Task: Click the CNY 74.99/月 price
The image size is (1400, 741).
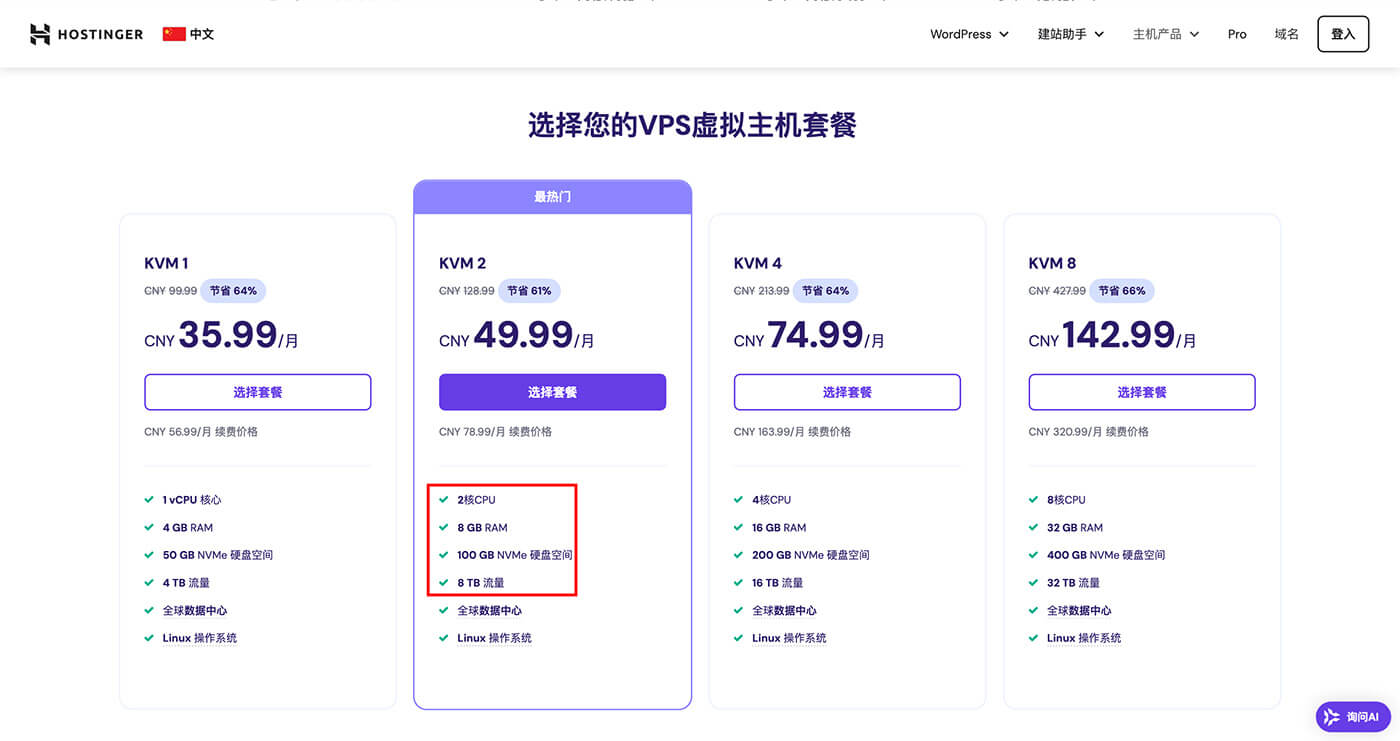Action: click(811, 335)
